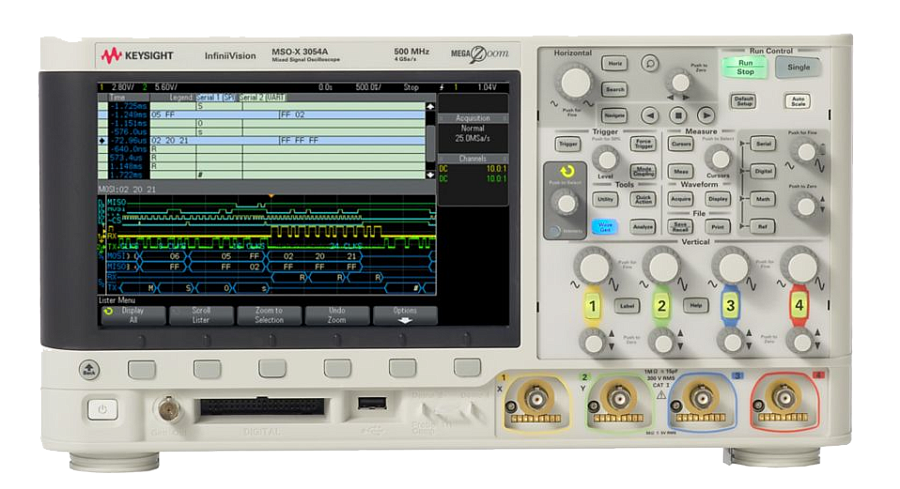Viewport: 900px width, 489px height.
Task: Toggle channel 3 blue key
Action: click(x=730, y=306)
